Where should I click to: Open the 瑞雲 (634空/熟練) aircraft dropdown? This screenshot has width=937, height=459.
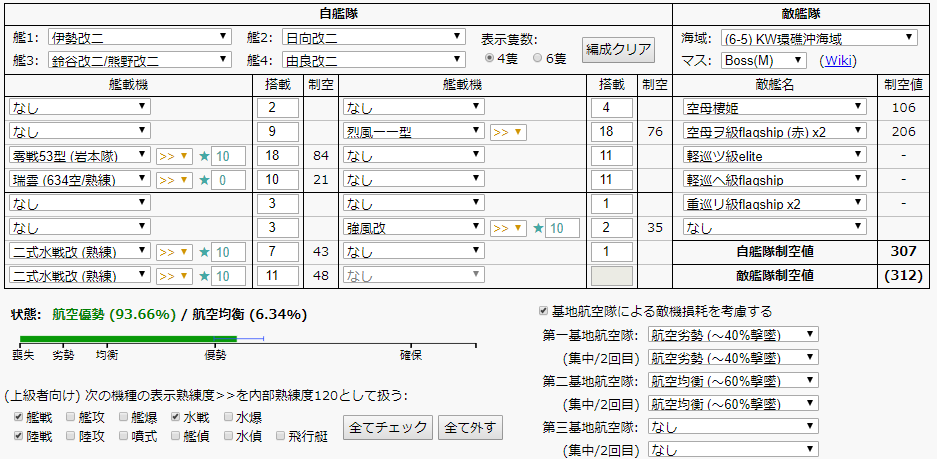[x=80, y=180]
